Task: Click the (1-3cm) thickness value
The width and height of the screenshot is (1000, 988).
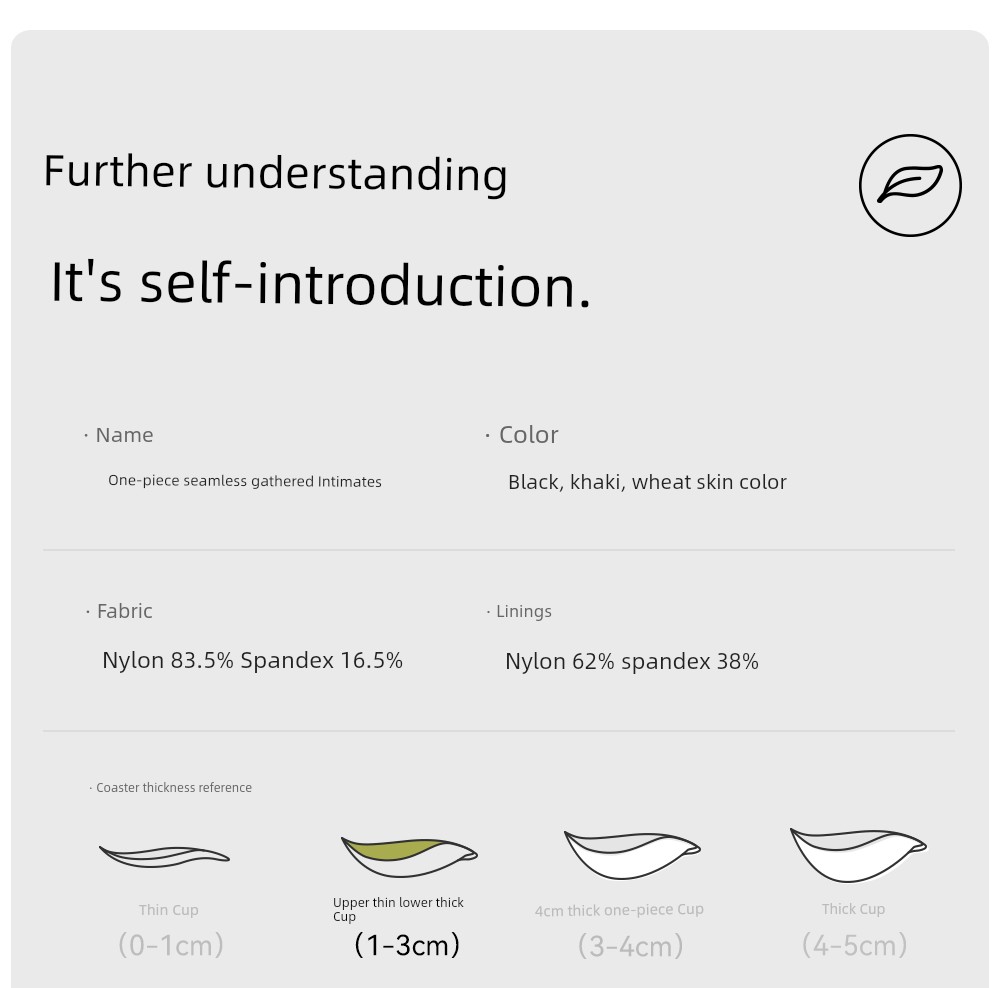Action: (x=407, y=945)
